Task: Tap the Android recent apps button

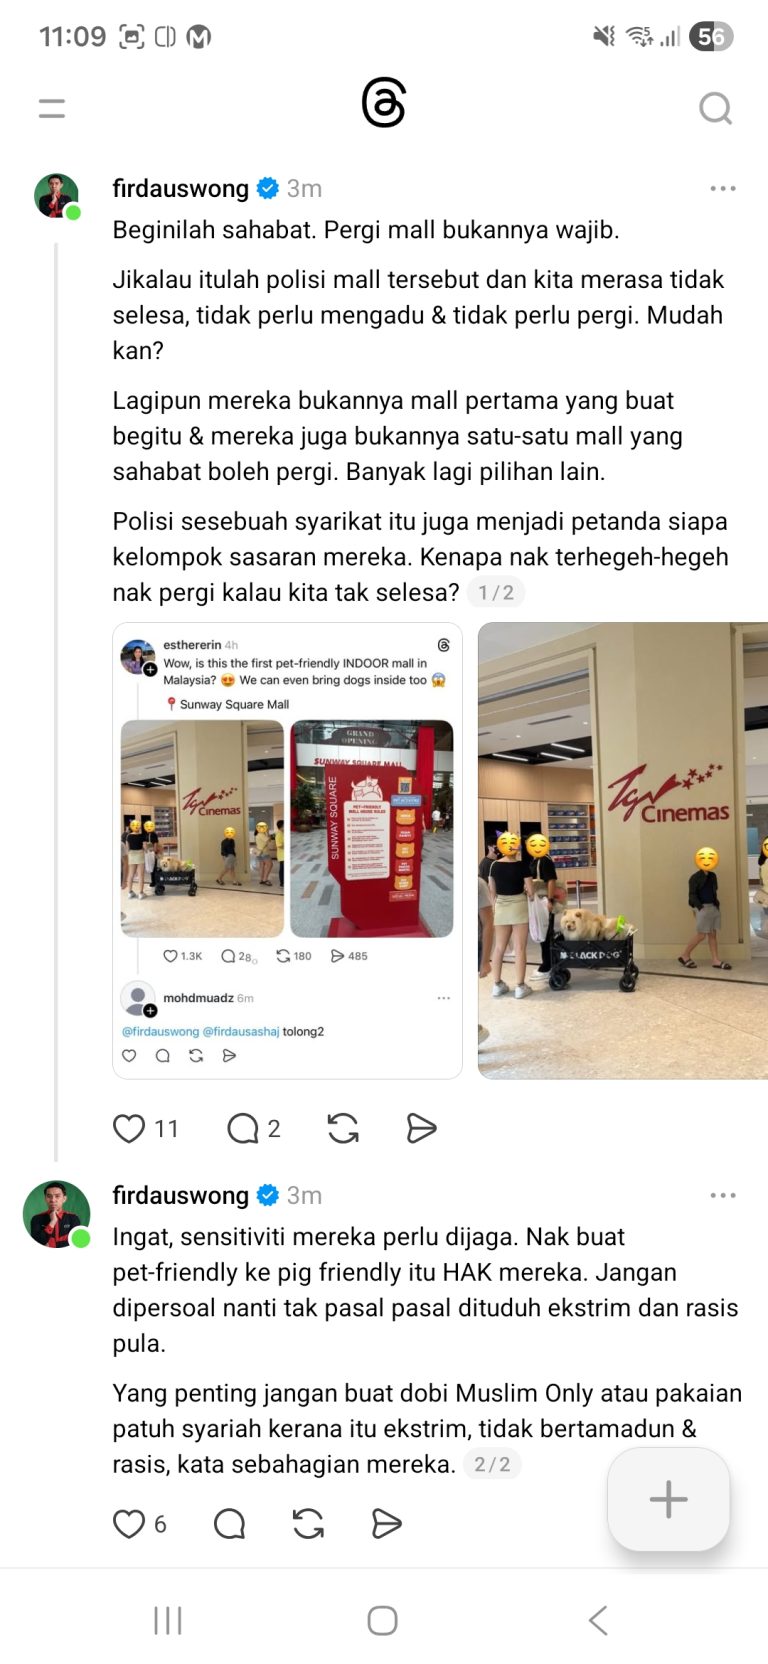Action: click(x=168, y=1620)
